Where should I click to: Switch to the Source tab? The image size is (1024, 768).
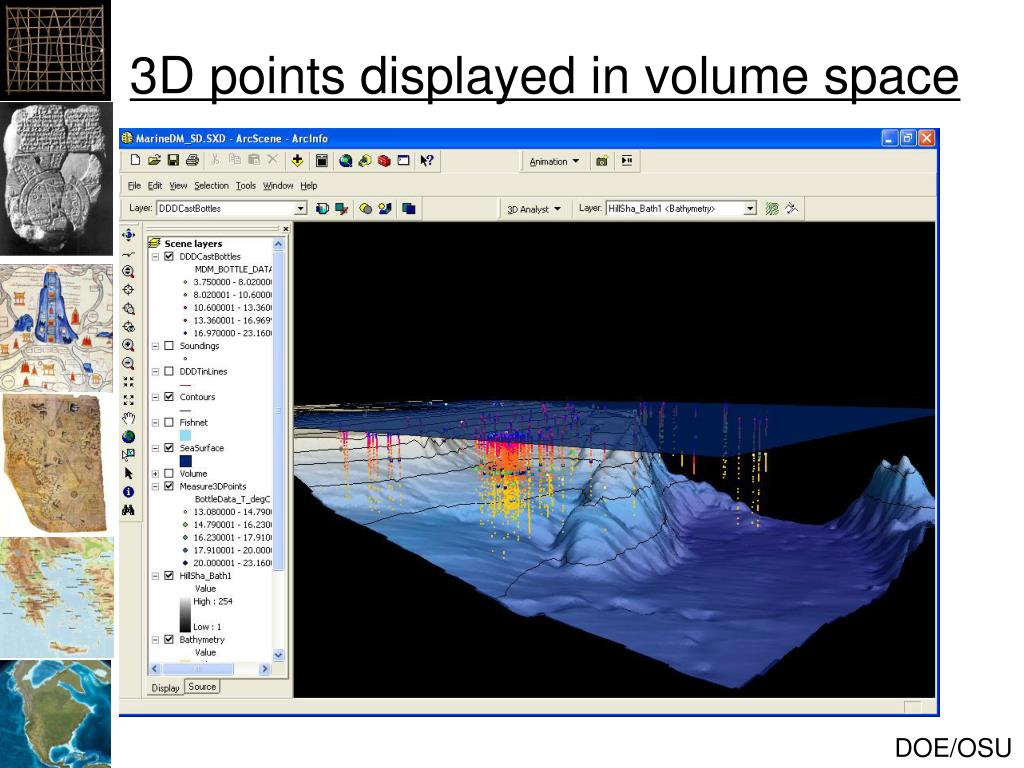pyautogui.click(x=202, y=687)
